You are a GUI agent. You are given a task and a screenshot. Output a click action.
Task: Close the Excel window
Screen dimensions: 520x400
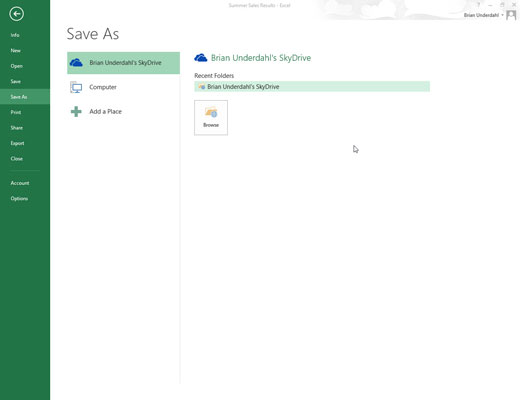pyautogui.click(x=514, y=5)
